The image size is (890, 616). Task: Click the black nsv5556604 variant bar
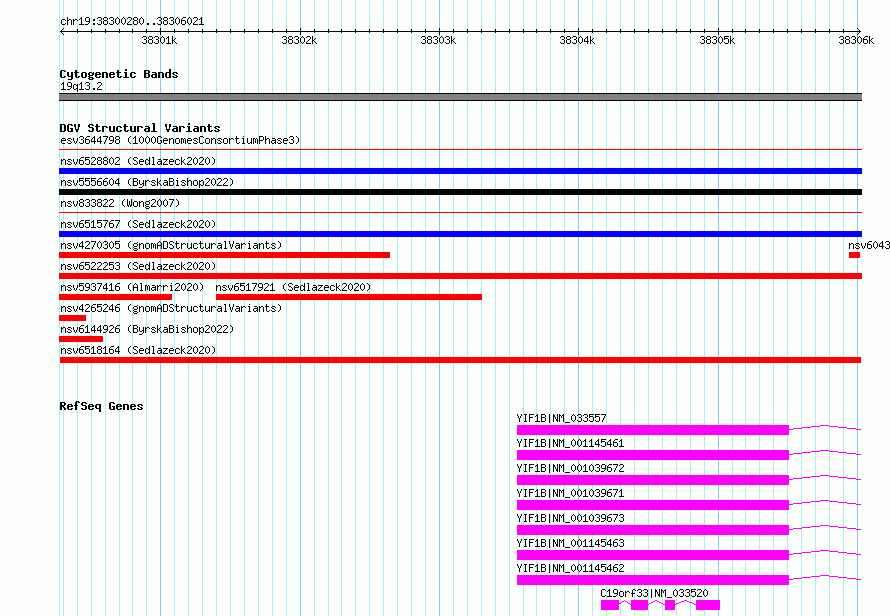pos(460,192)
